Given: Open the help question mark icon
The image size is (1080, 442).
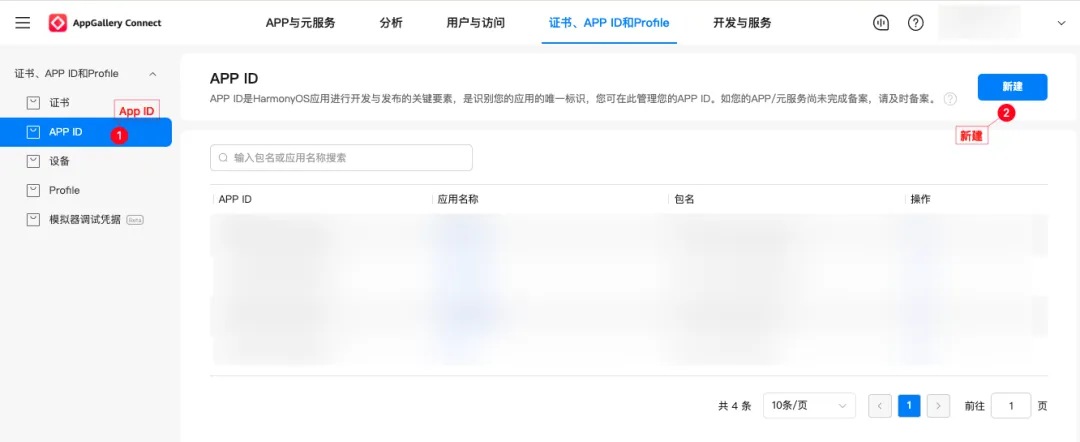Looking at the screenshot, I should tap(915, 23).
